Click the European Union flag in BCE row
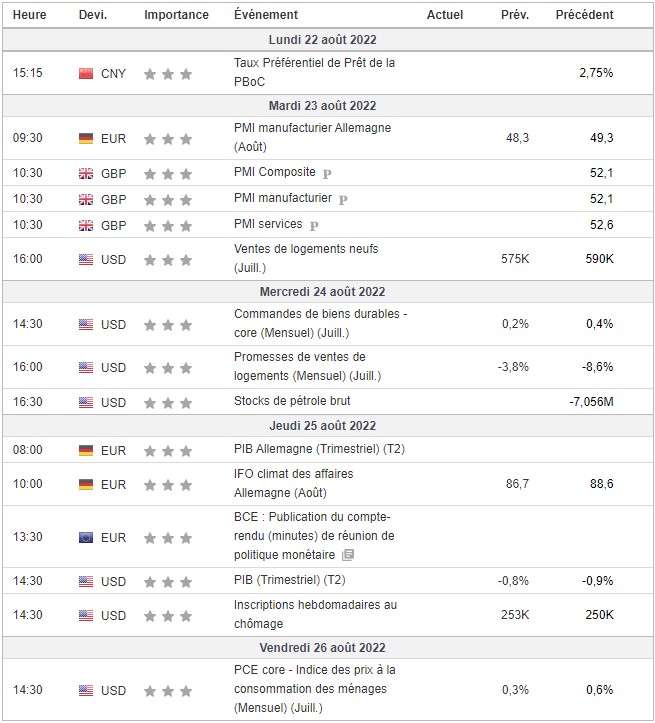This screenshot has height=723, width=655. coord(86,537)
